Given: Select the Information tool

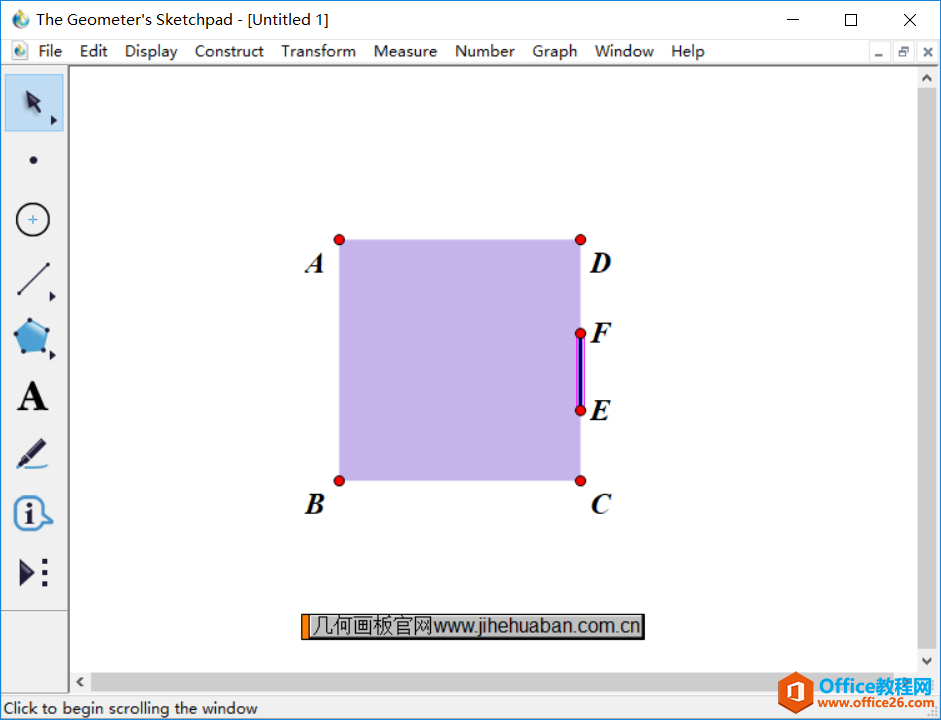Looking at the screenshot, I should click(32, 514).
